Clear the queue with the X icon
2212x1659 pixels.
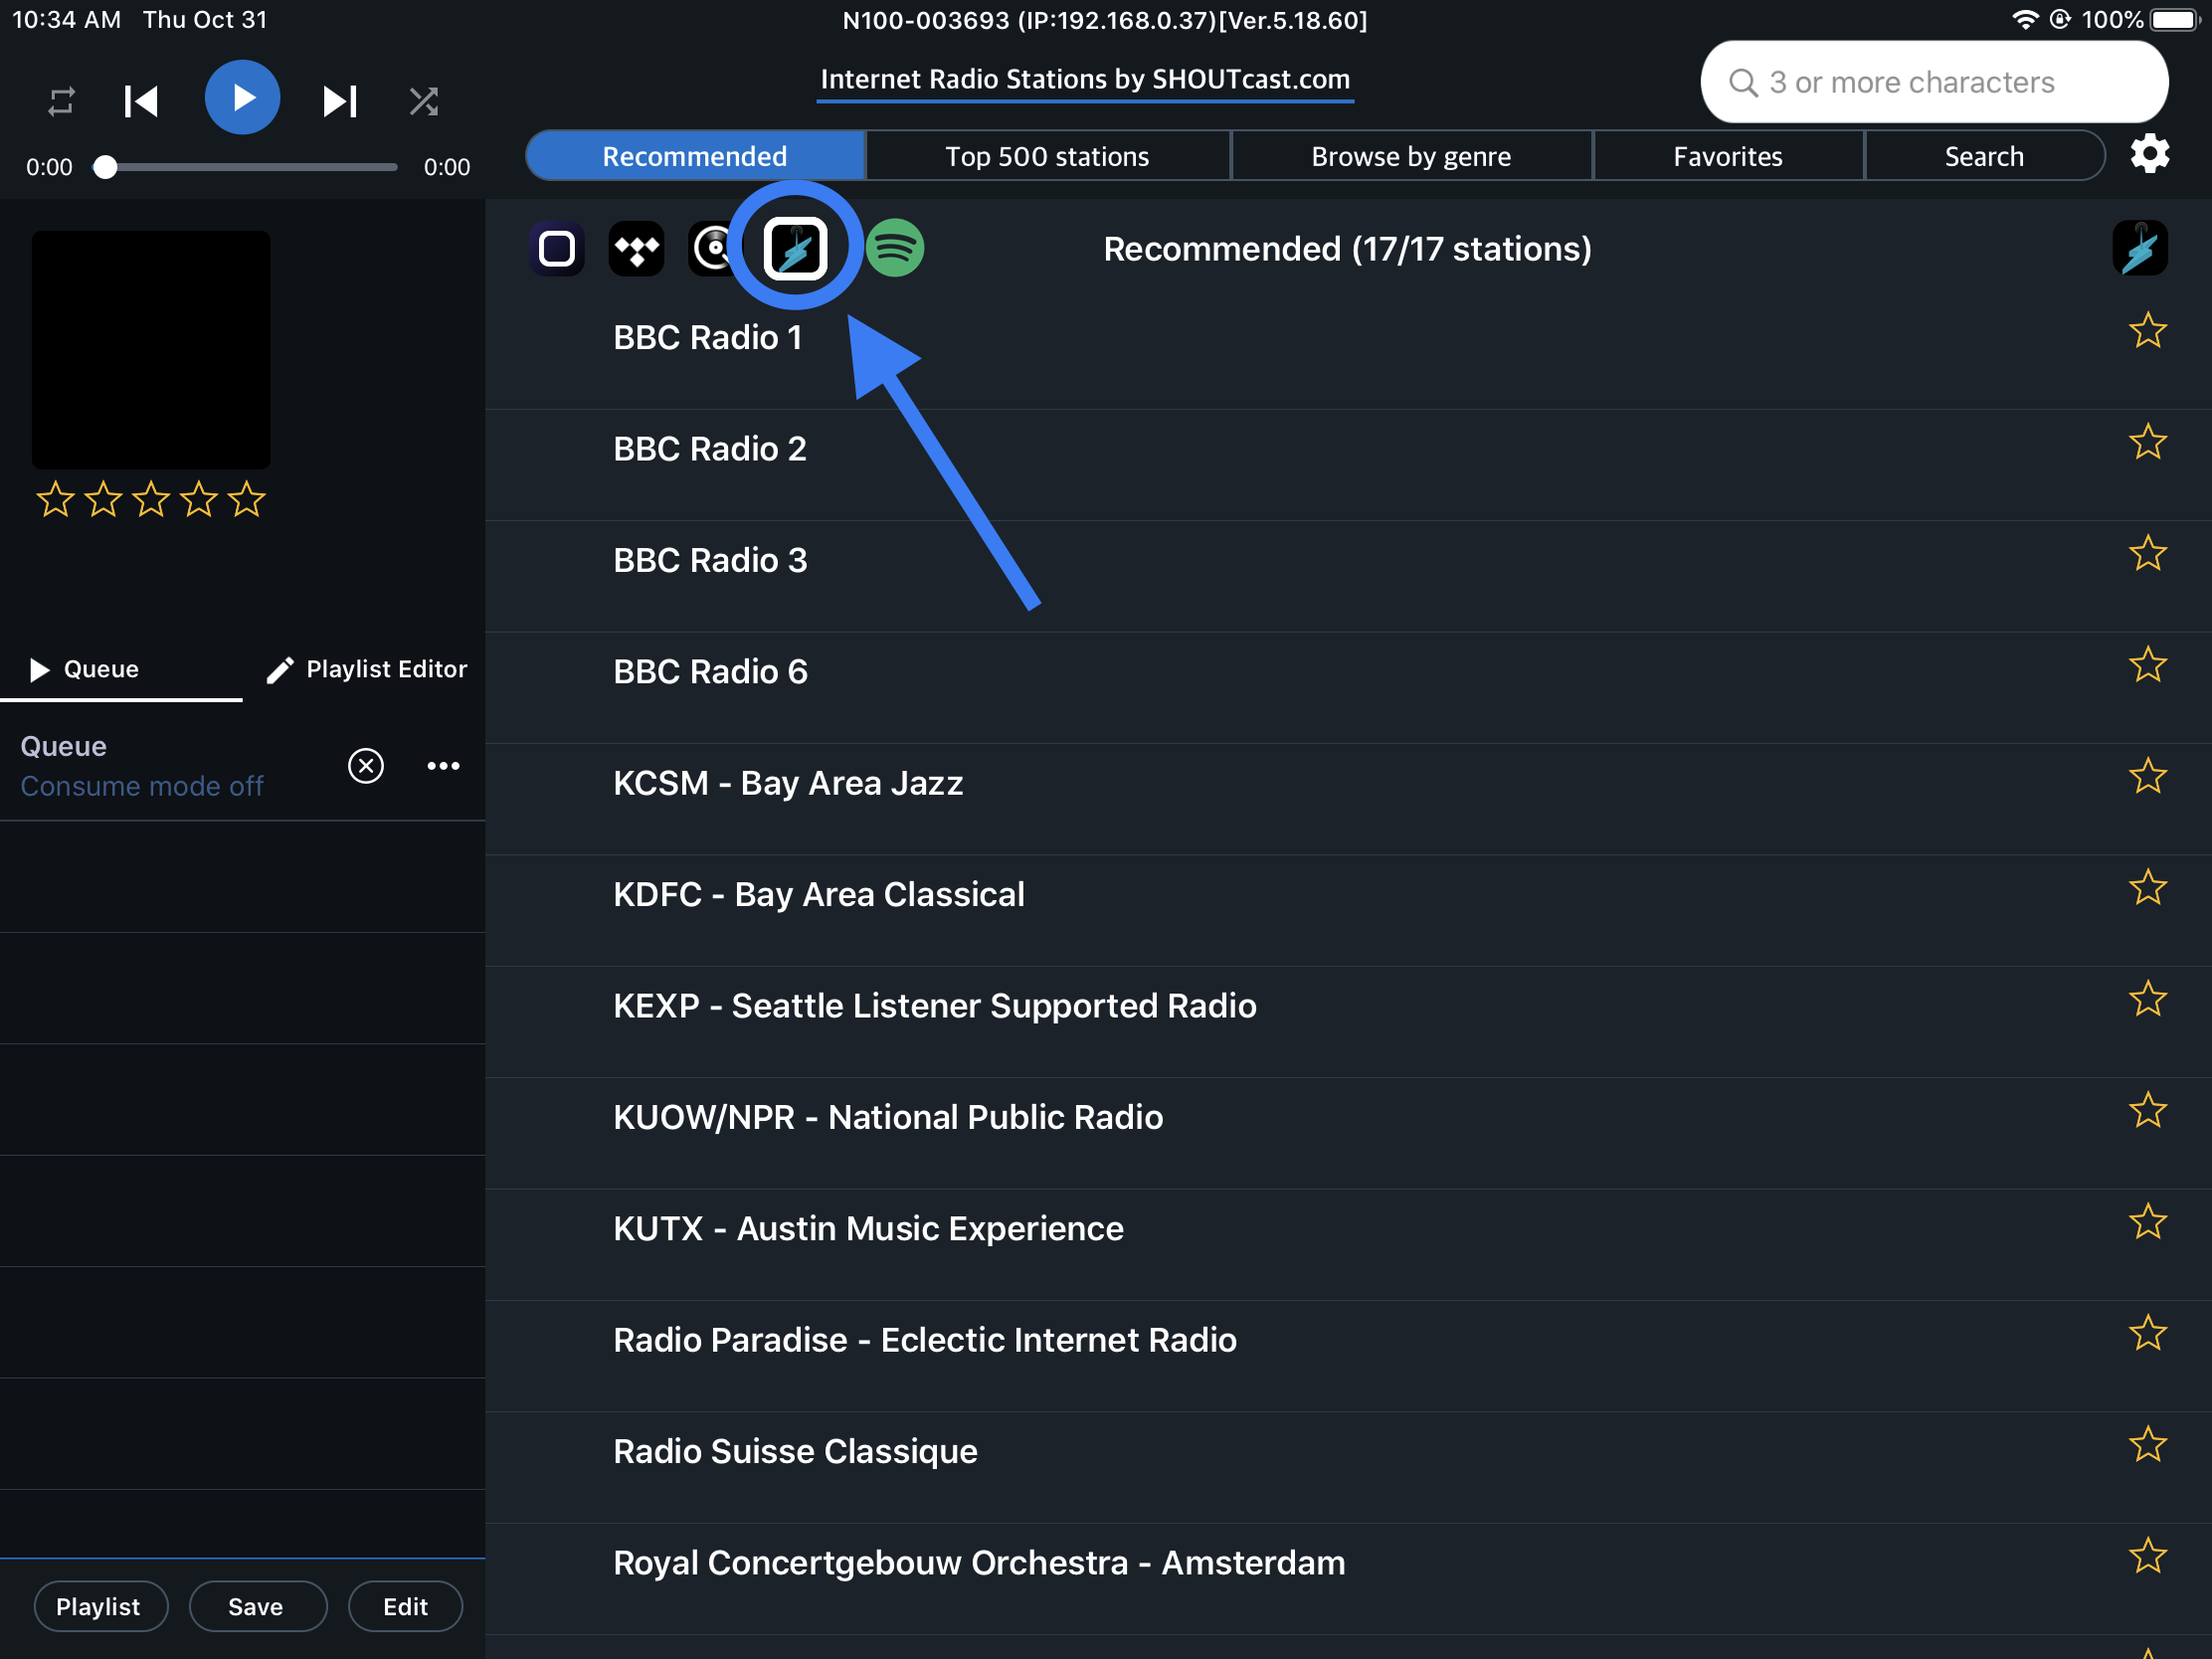pos(366,766)
